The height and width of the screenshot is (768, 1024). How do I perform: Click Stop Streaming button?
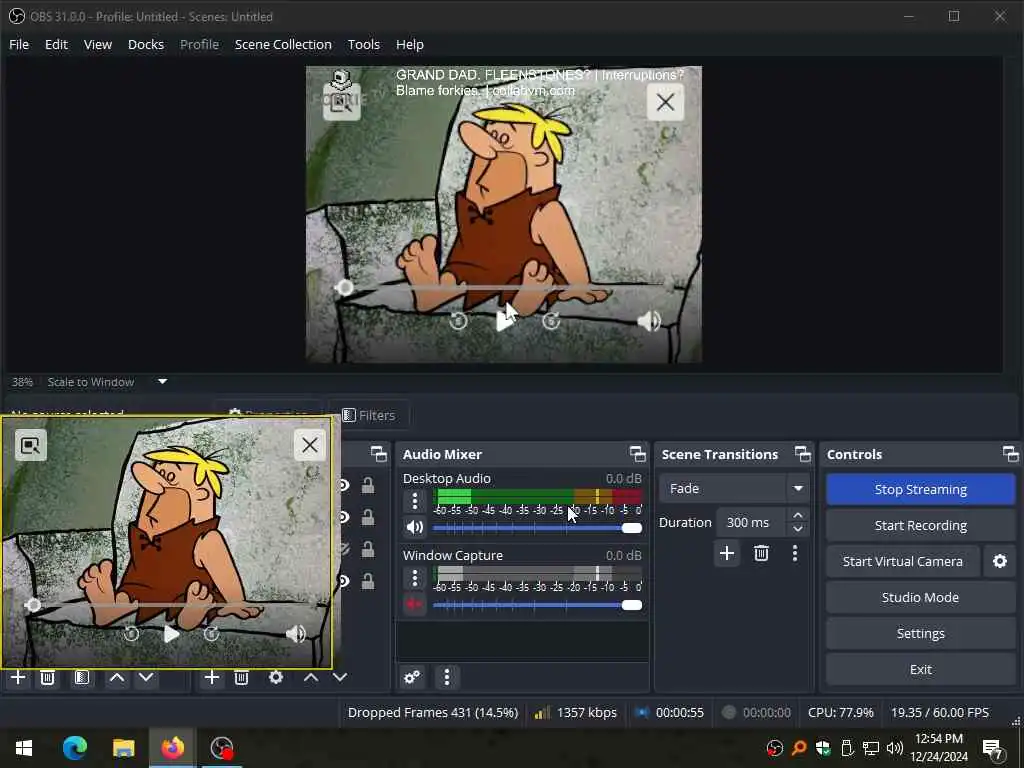coord(921,489)
